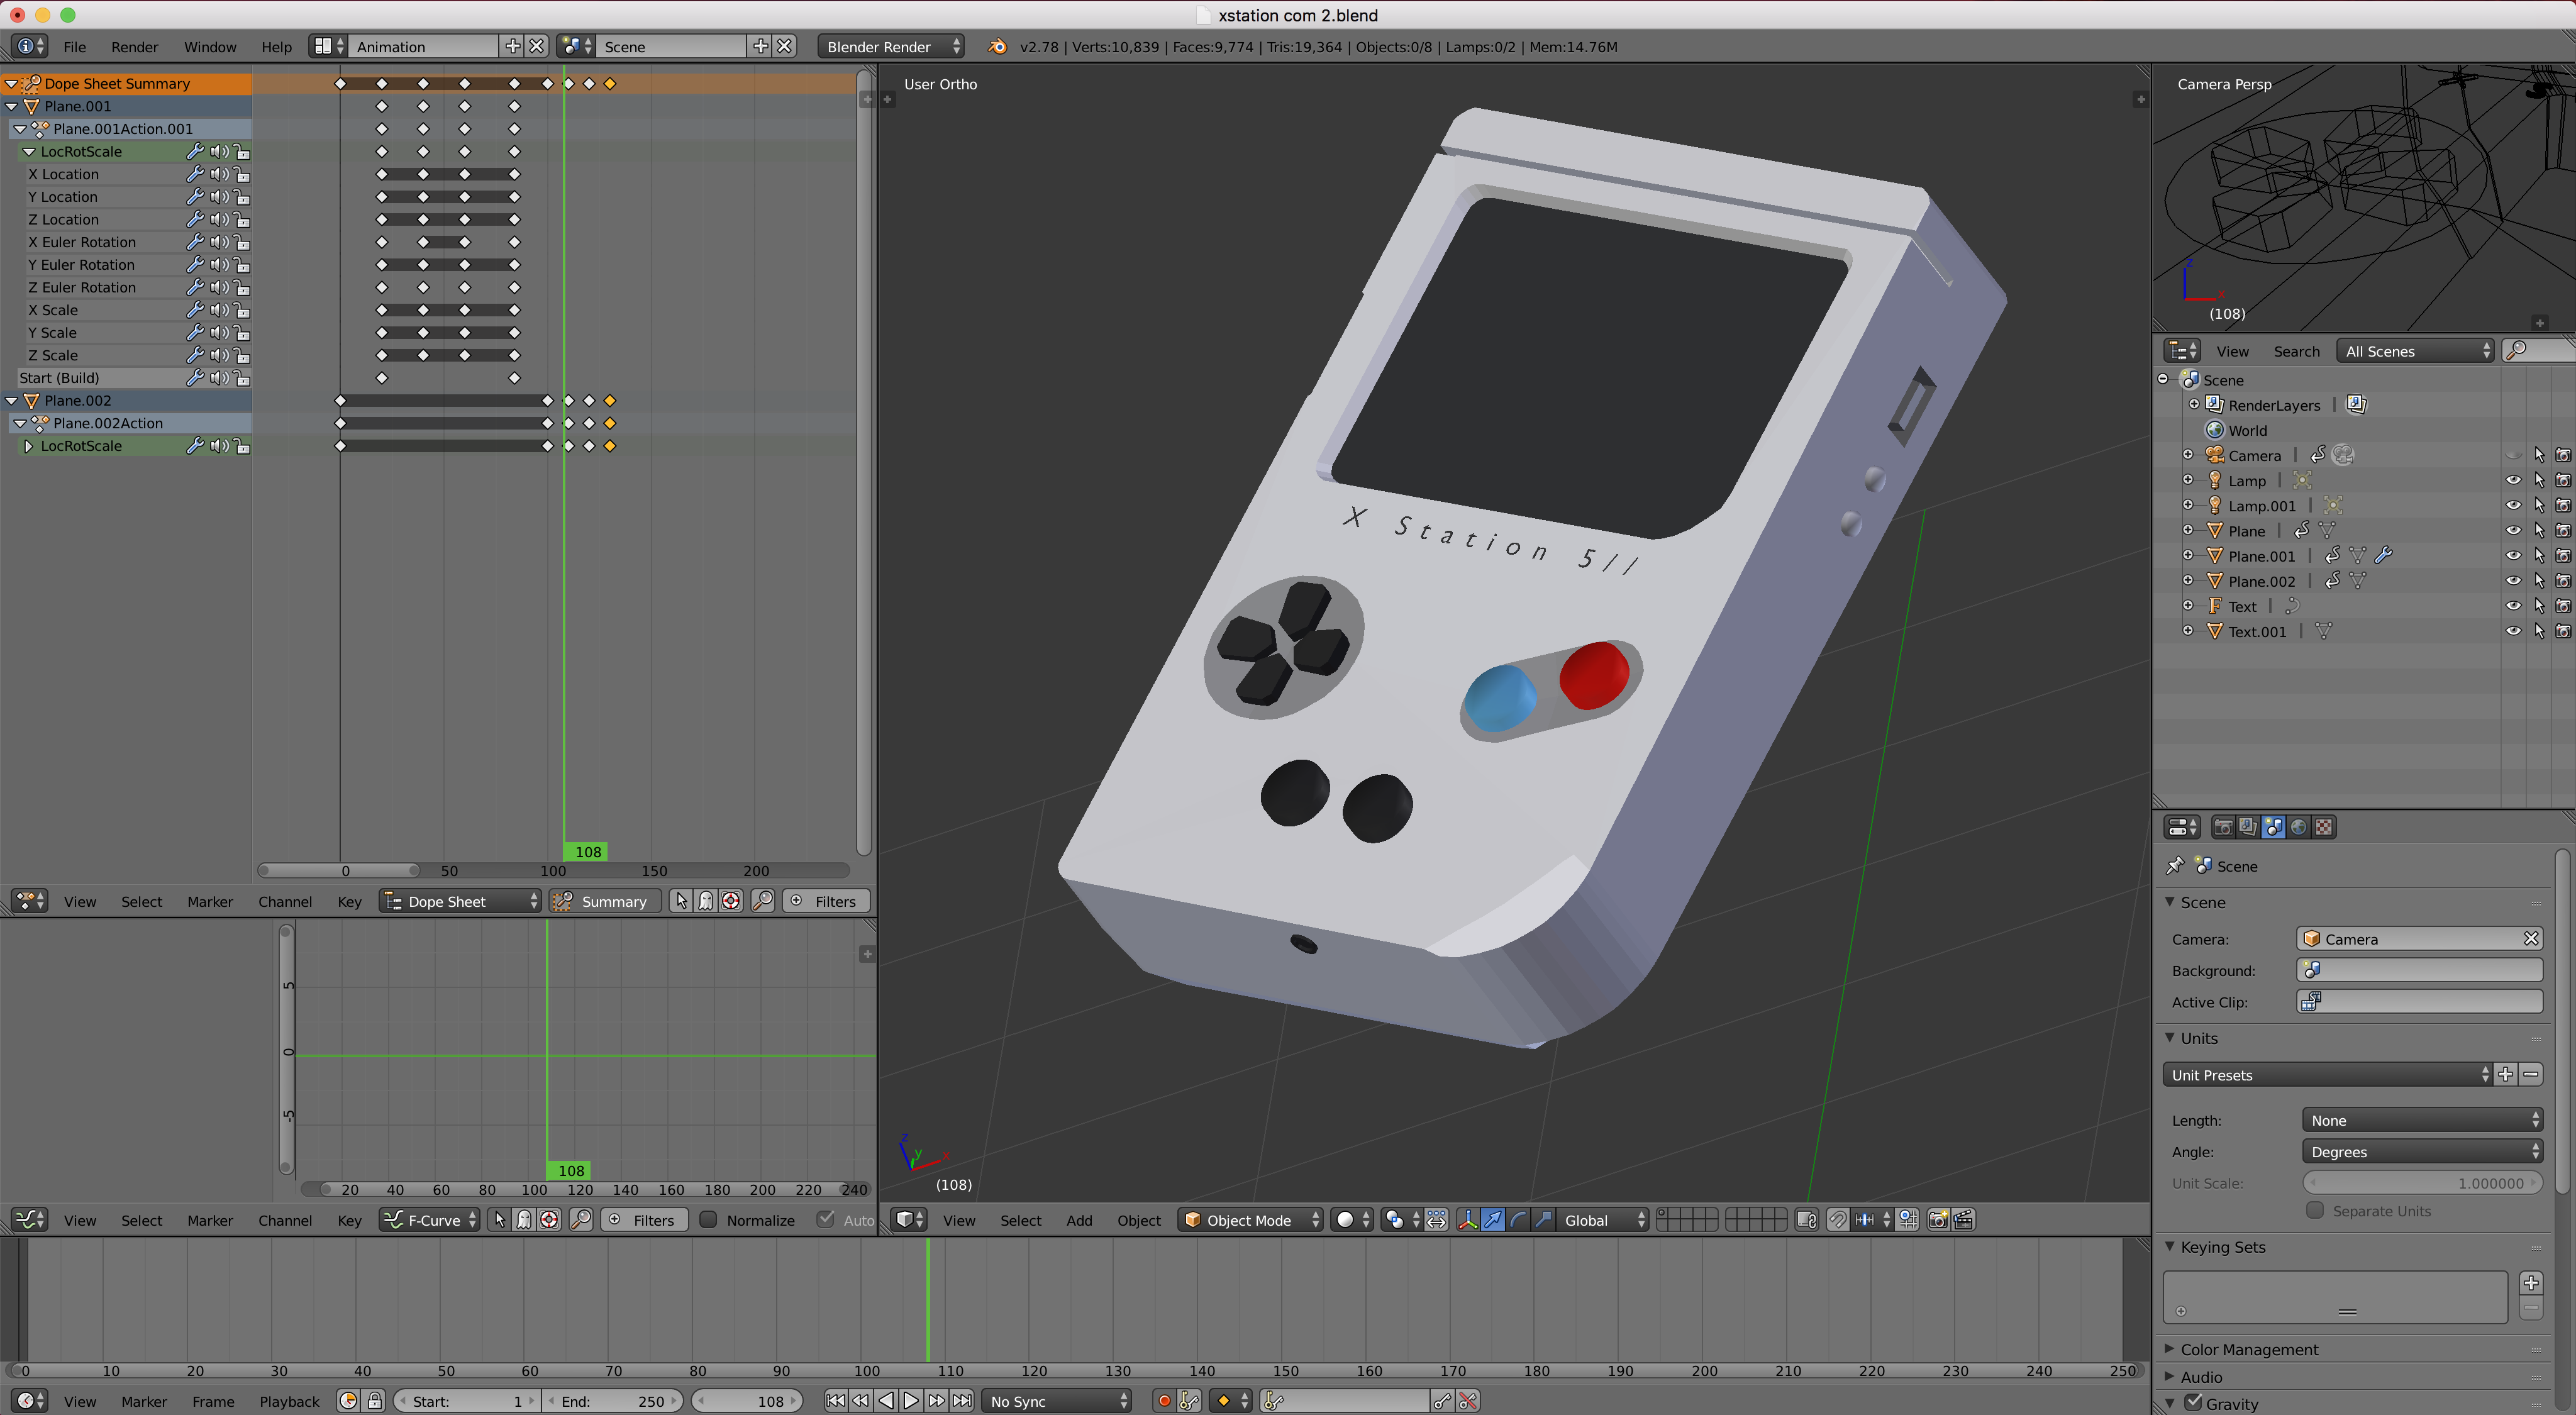This screenshot has height=1415, width=2576.
Task: Open the Playback menu in the timeline header
Action: pyautogui.click(x=289, y=1401)
